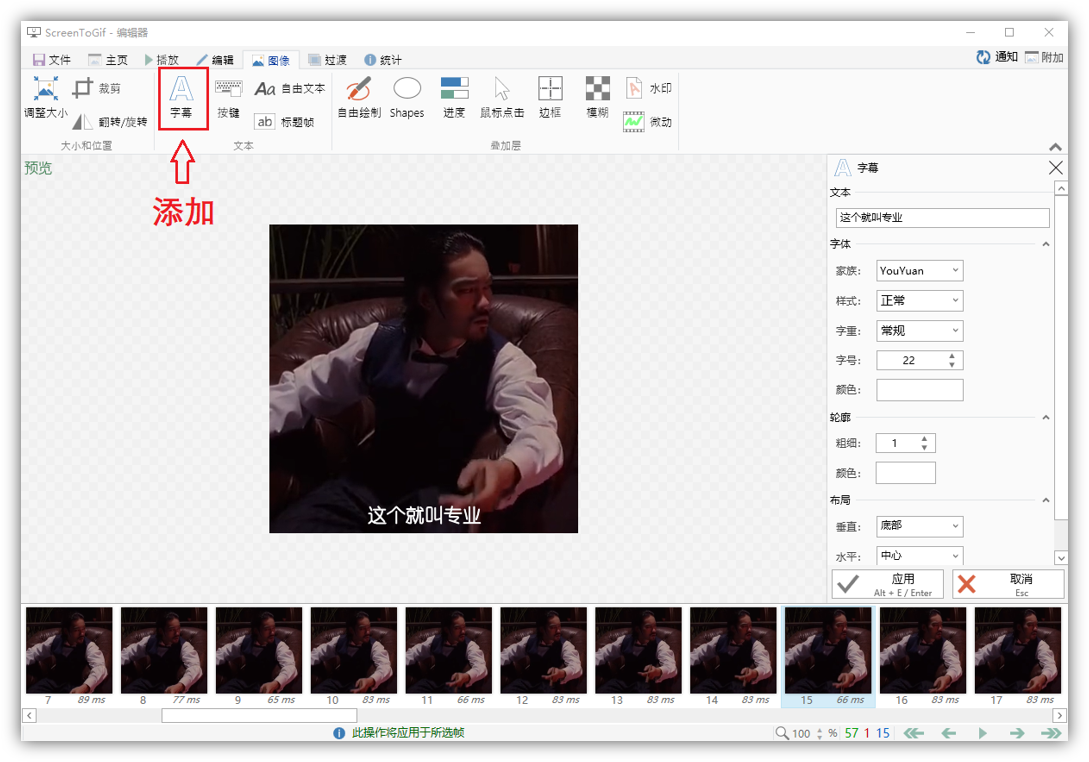Open the 调整大小 resize tool
Viewport: 1089px width, 762px height.
(x=46, y=97)
